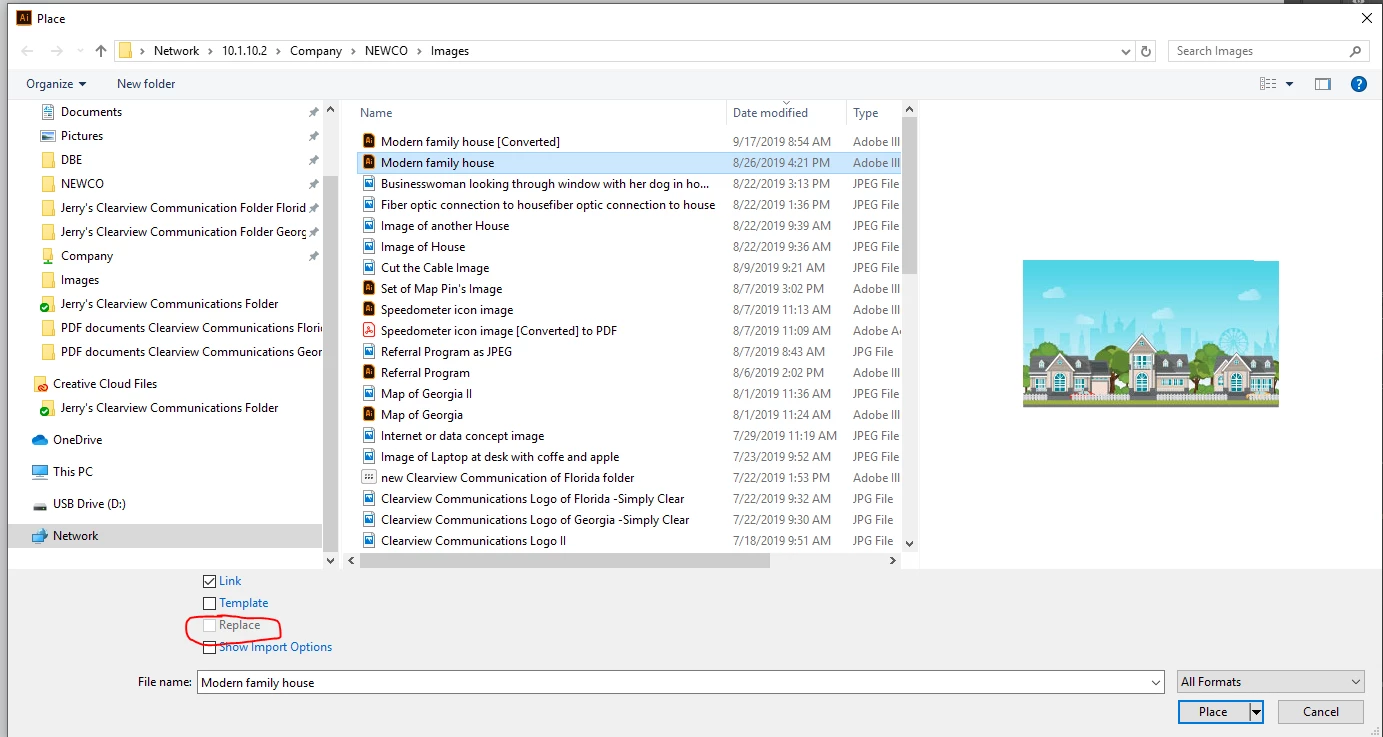This screenshot has width=1383, height=737.
Task: Open the Place button dropdown arrow
Action: (1256, 712)
